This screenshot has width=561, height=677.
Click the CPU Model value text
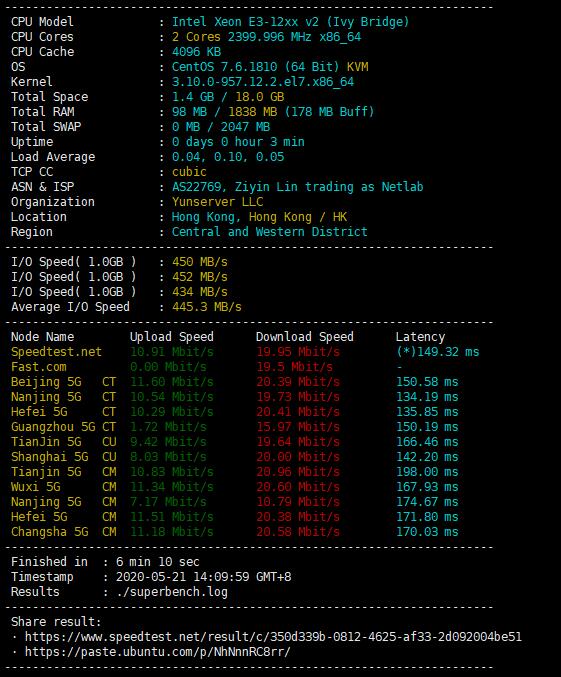(x=290, y=22)
